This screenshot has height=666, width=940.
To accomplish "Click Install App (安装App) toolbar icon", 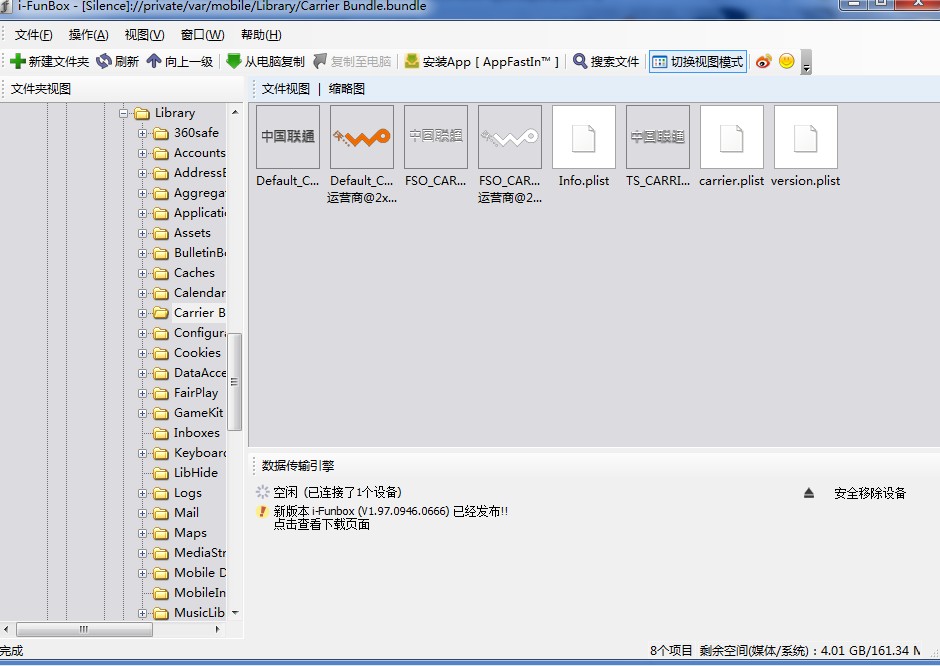I will pyautogui.click(x=412, y=61).
